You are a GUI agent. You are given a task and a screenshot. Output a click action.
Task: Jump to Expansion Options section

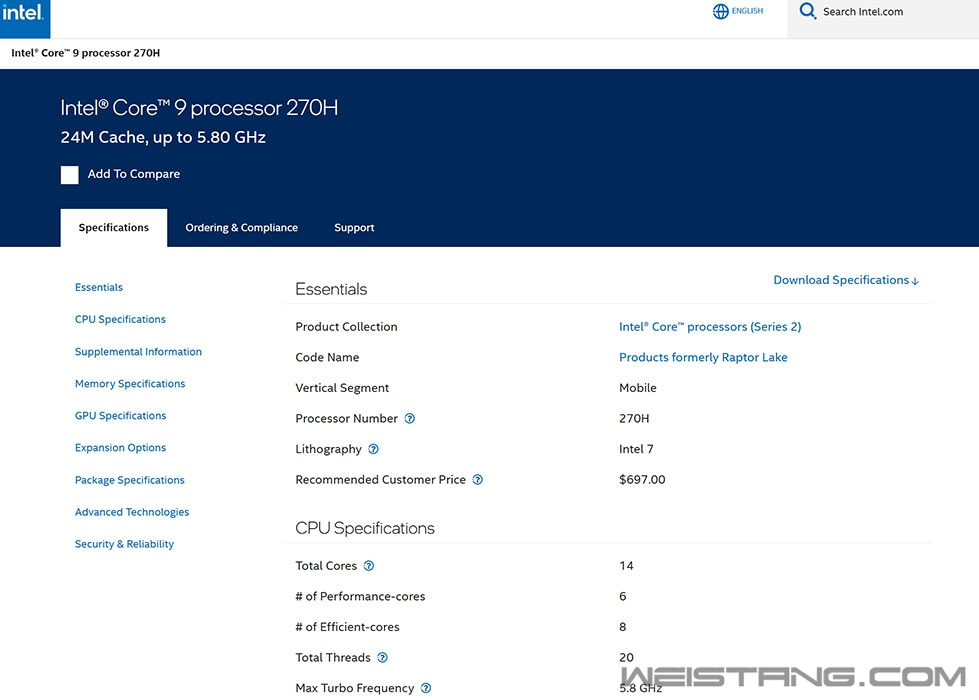(121, 448)
